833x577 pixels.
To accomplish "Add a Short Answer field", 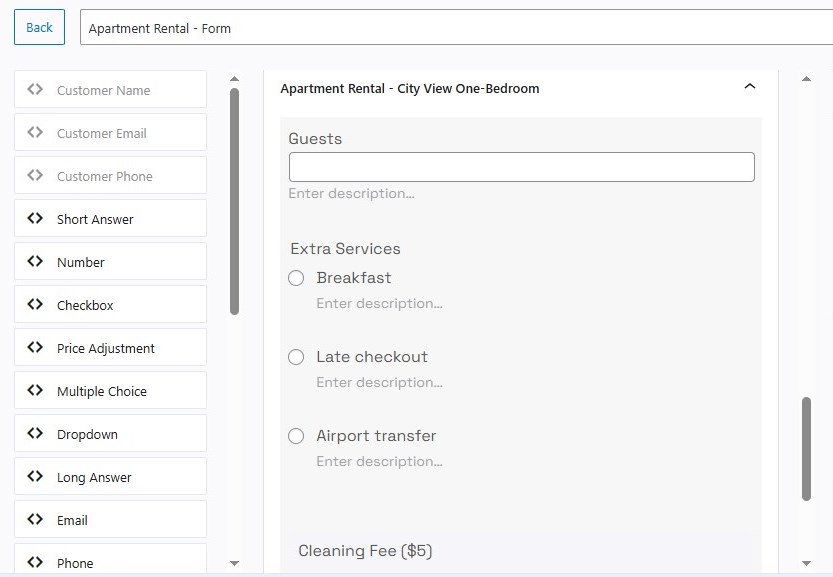I will coord(110,218).
